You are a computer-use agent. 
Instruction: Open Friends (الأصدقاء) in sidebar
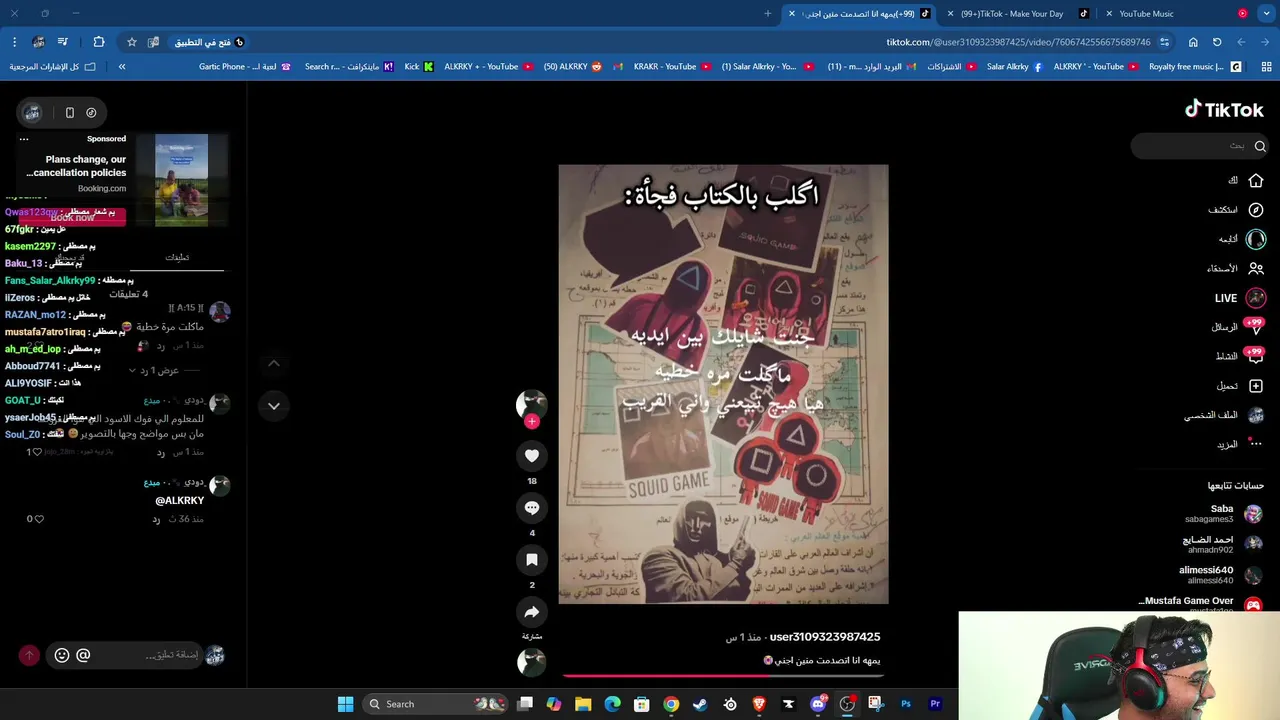tap(1235, 268)
